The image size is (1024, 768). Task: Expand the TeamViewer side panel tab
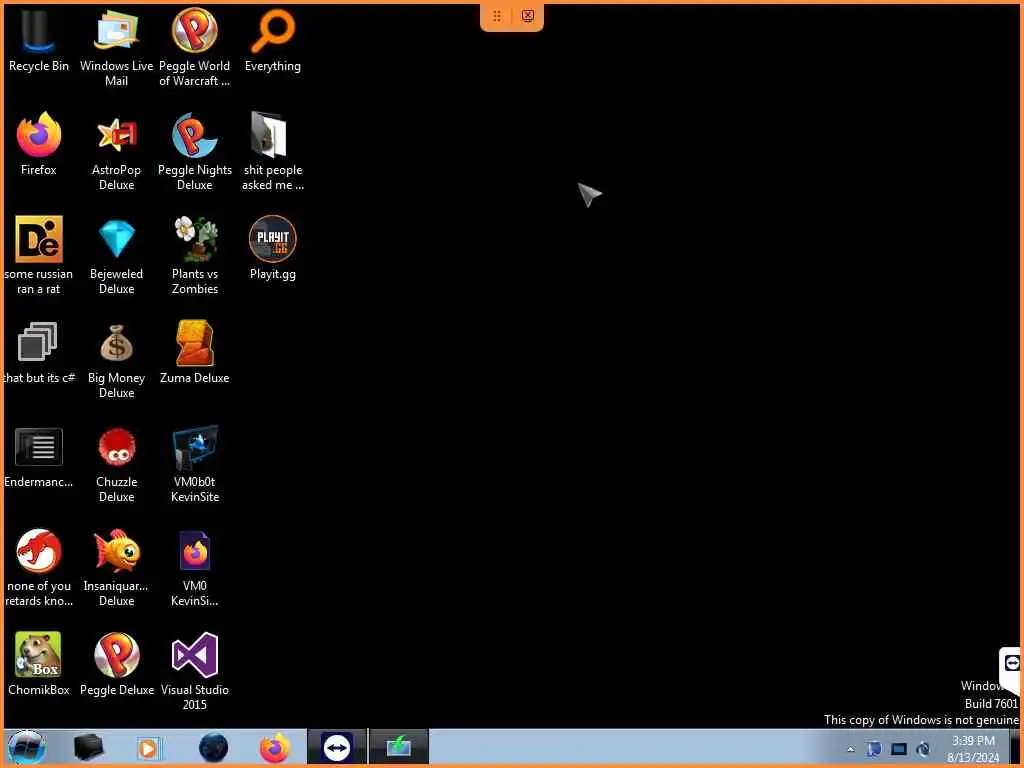point(1010,669)
